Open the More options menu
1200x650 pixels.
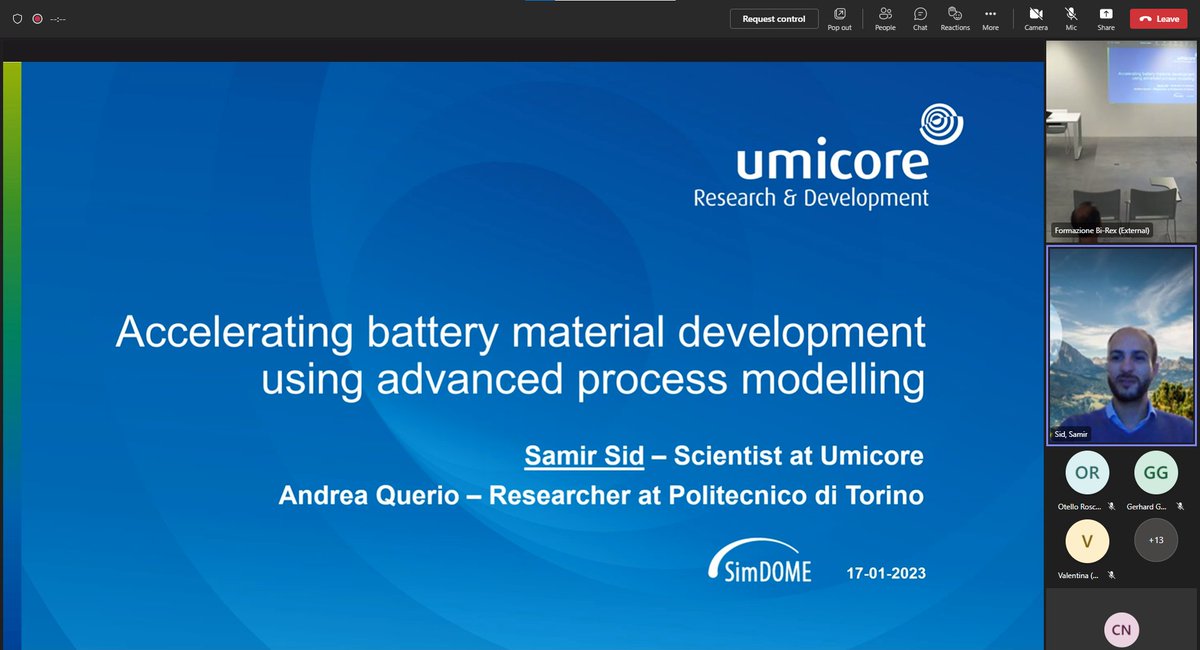click(990, 18)
